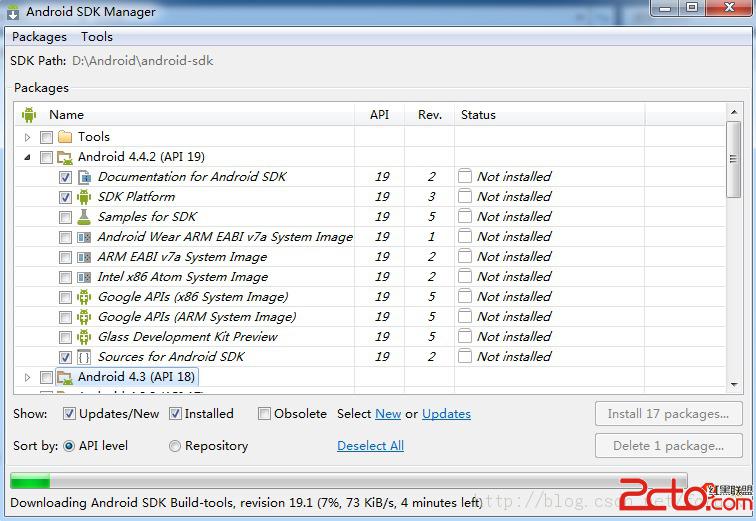The height and width of the screenshot is (521, 756).
Task: Click the package list vertical scrollbar thumb
Action: [x=733, y=160]
